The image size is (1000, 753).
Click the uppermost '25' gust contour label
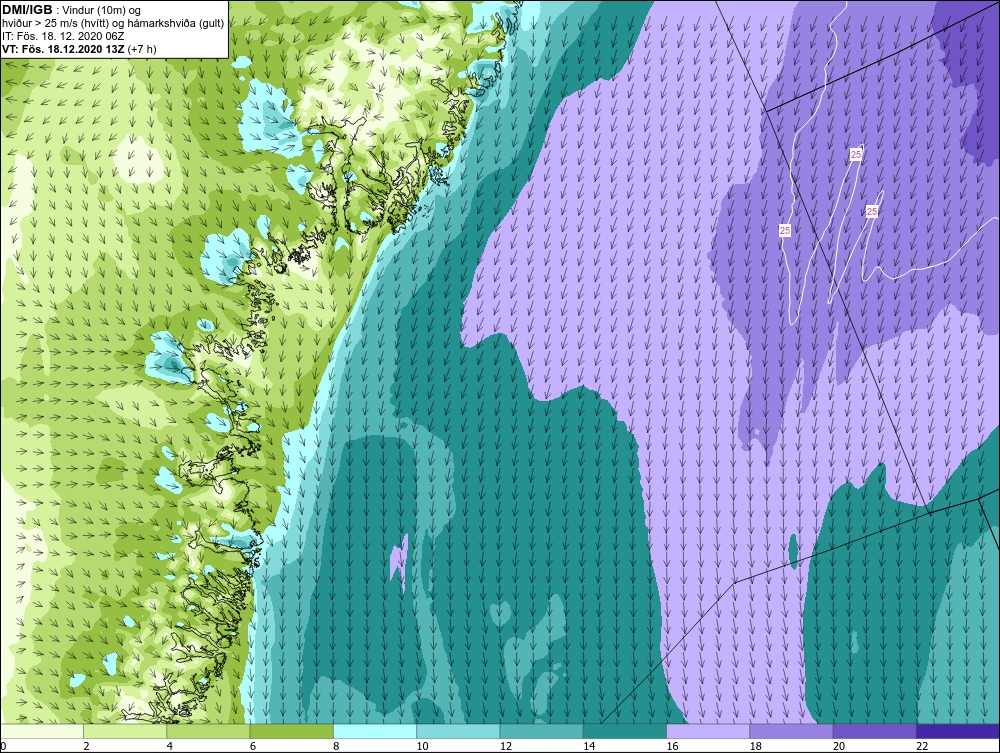coord(856,154)
